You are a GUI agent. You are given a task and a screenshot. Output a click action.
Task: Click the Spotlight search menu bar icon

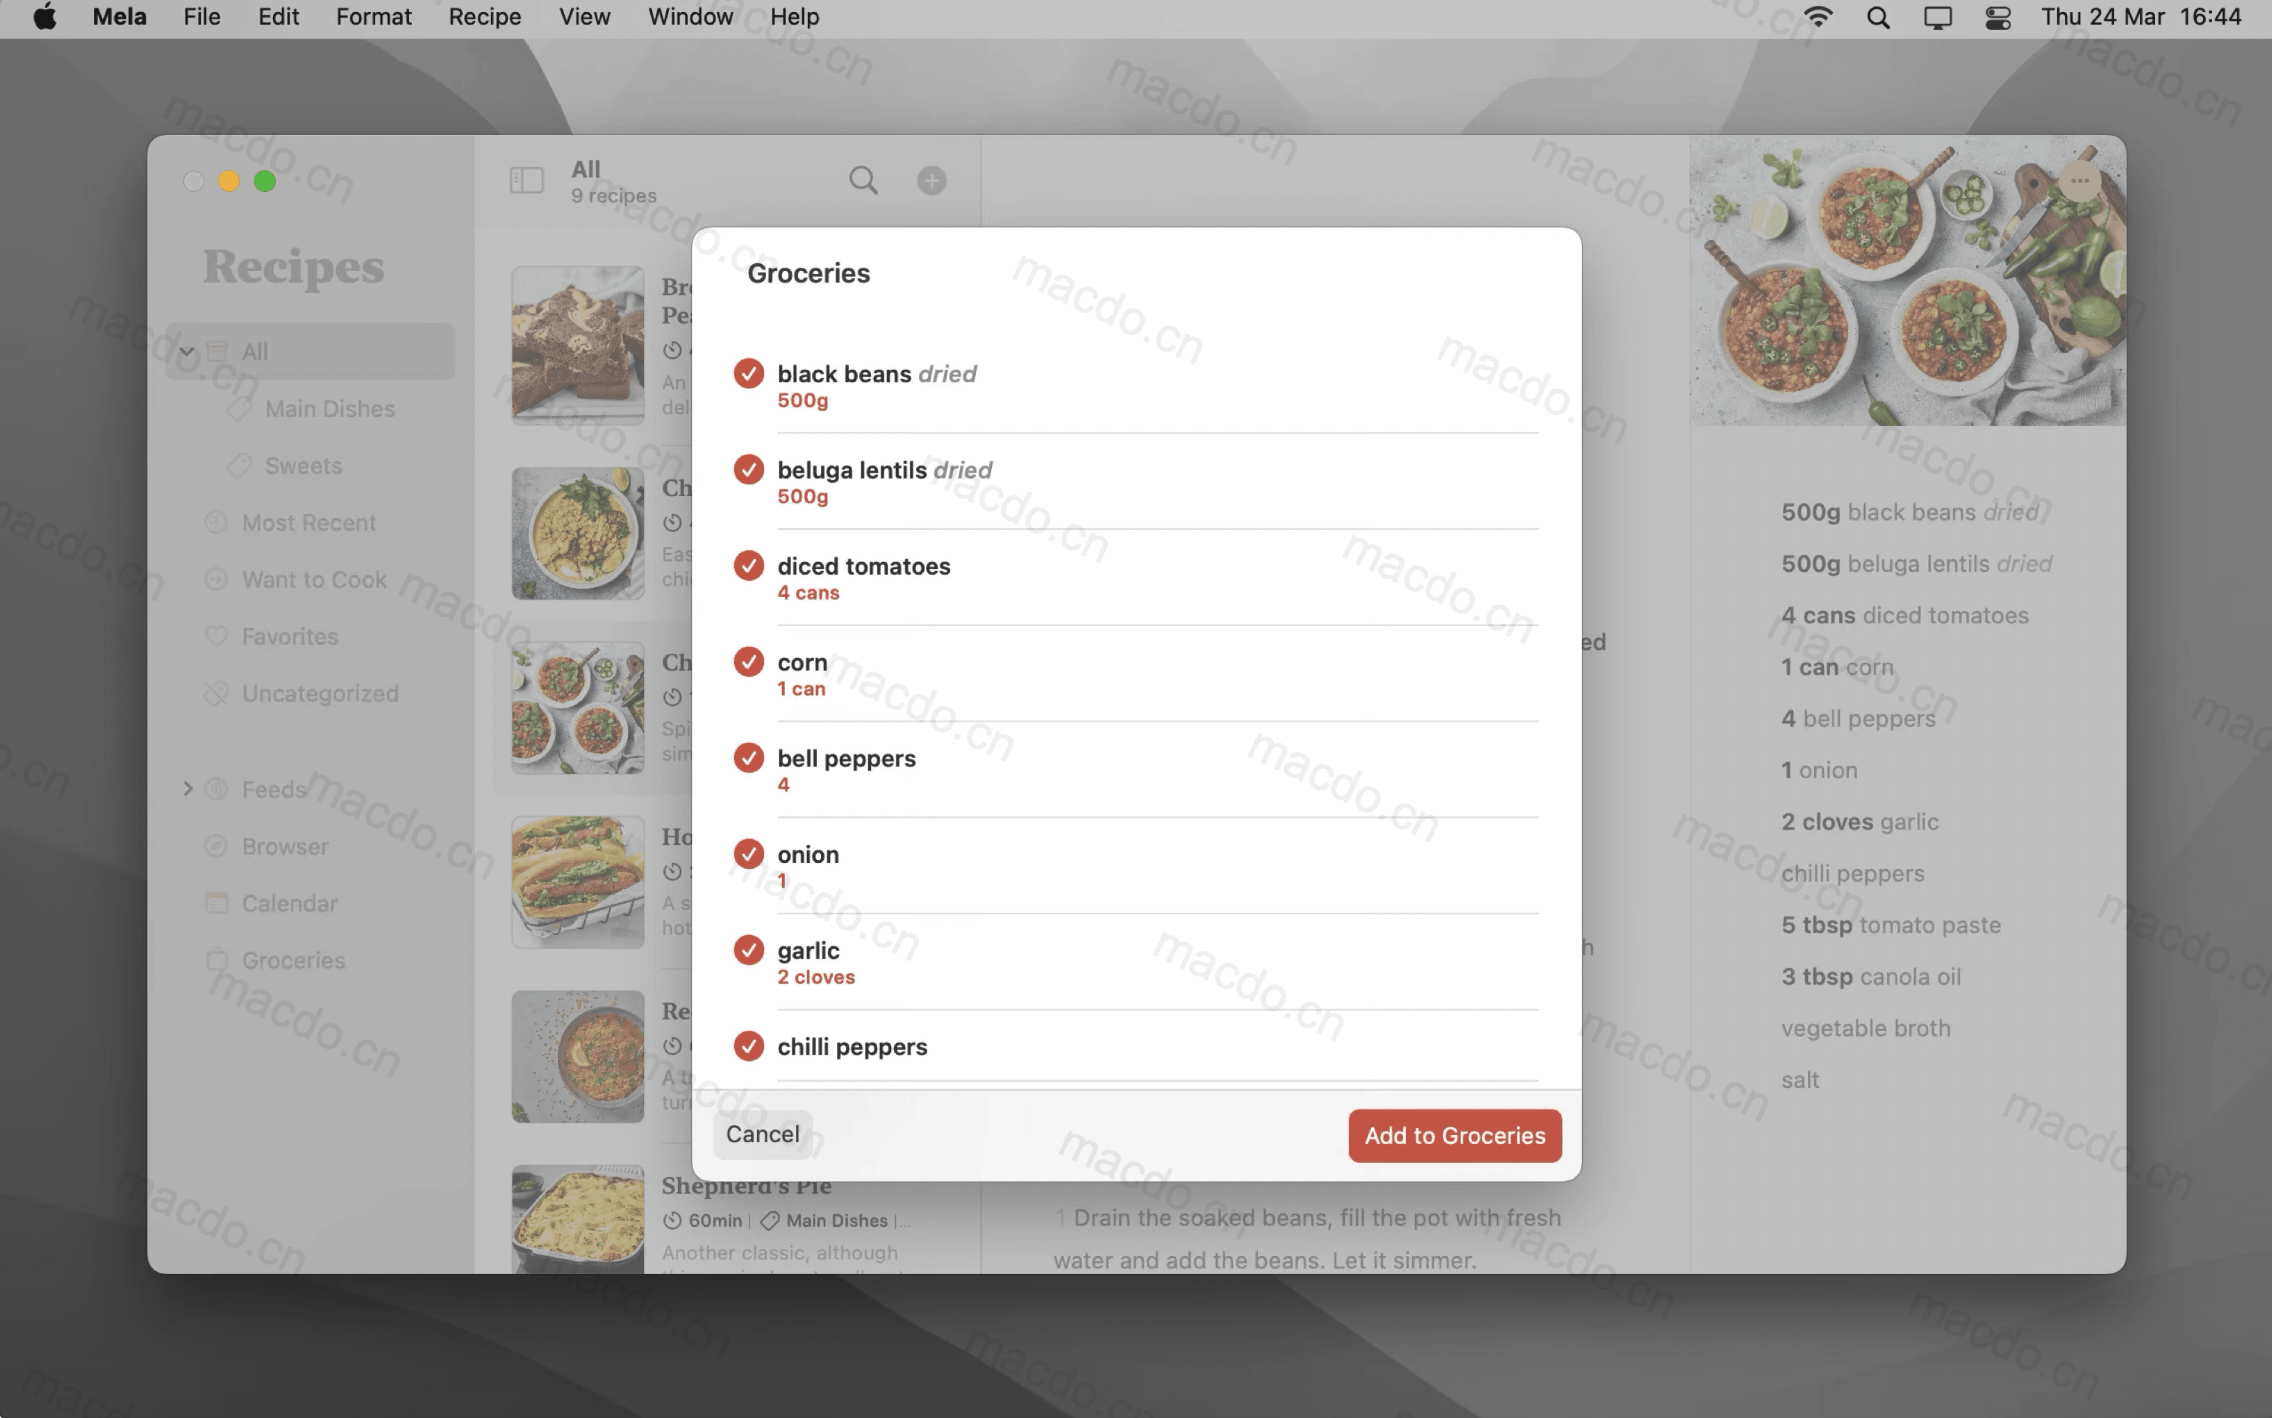[1878, 18]
